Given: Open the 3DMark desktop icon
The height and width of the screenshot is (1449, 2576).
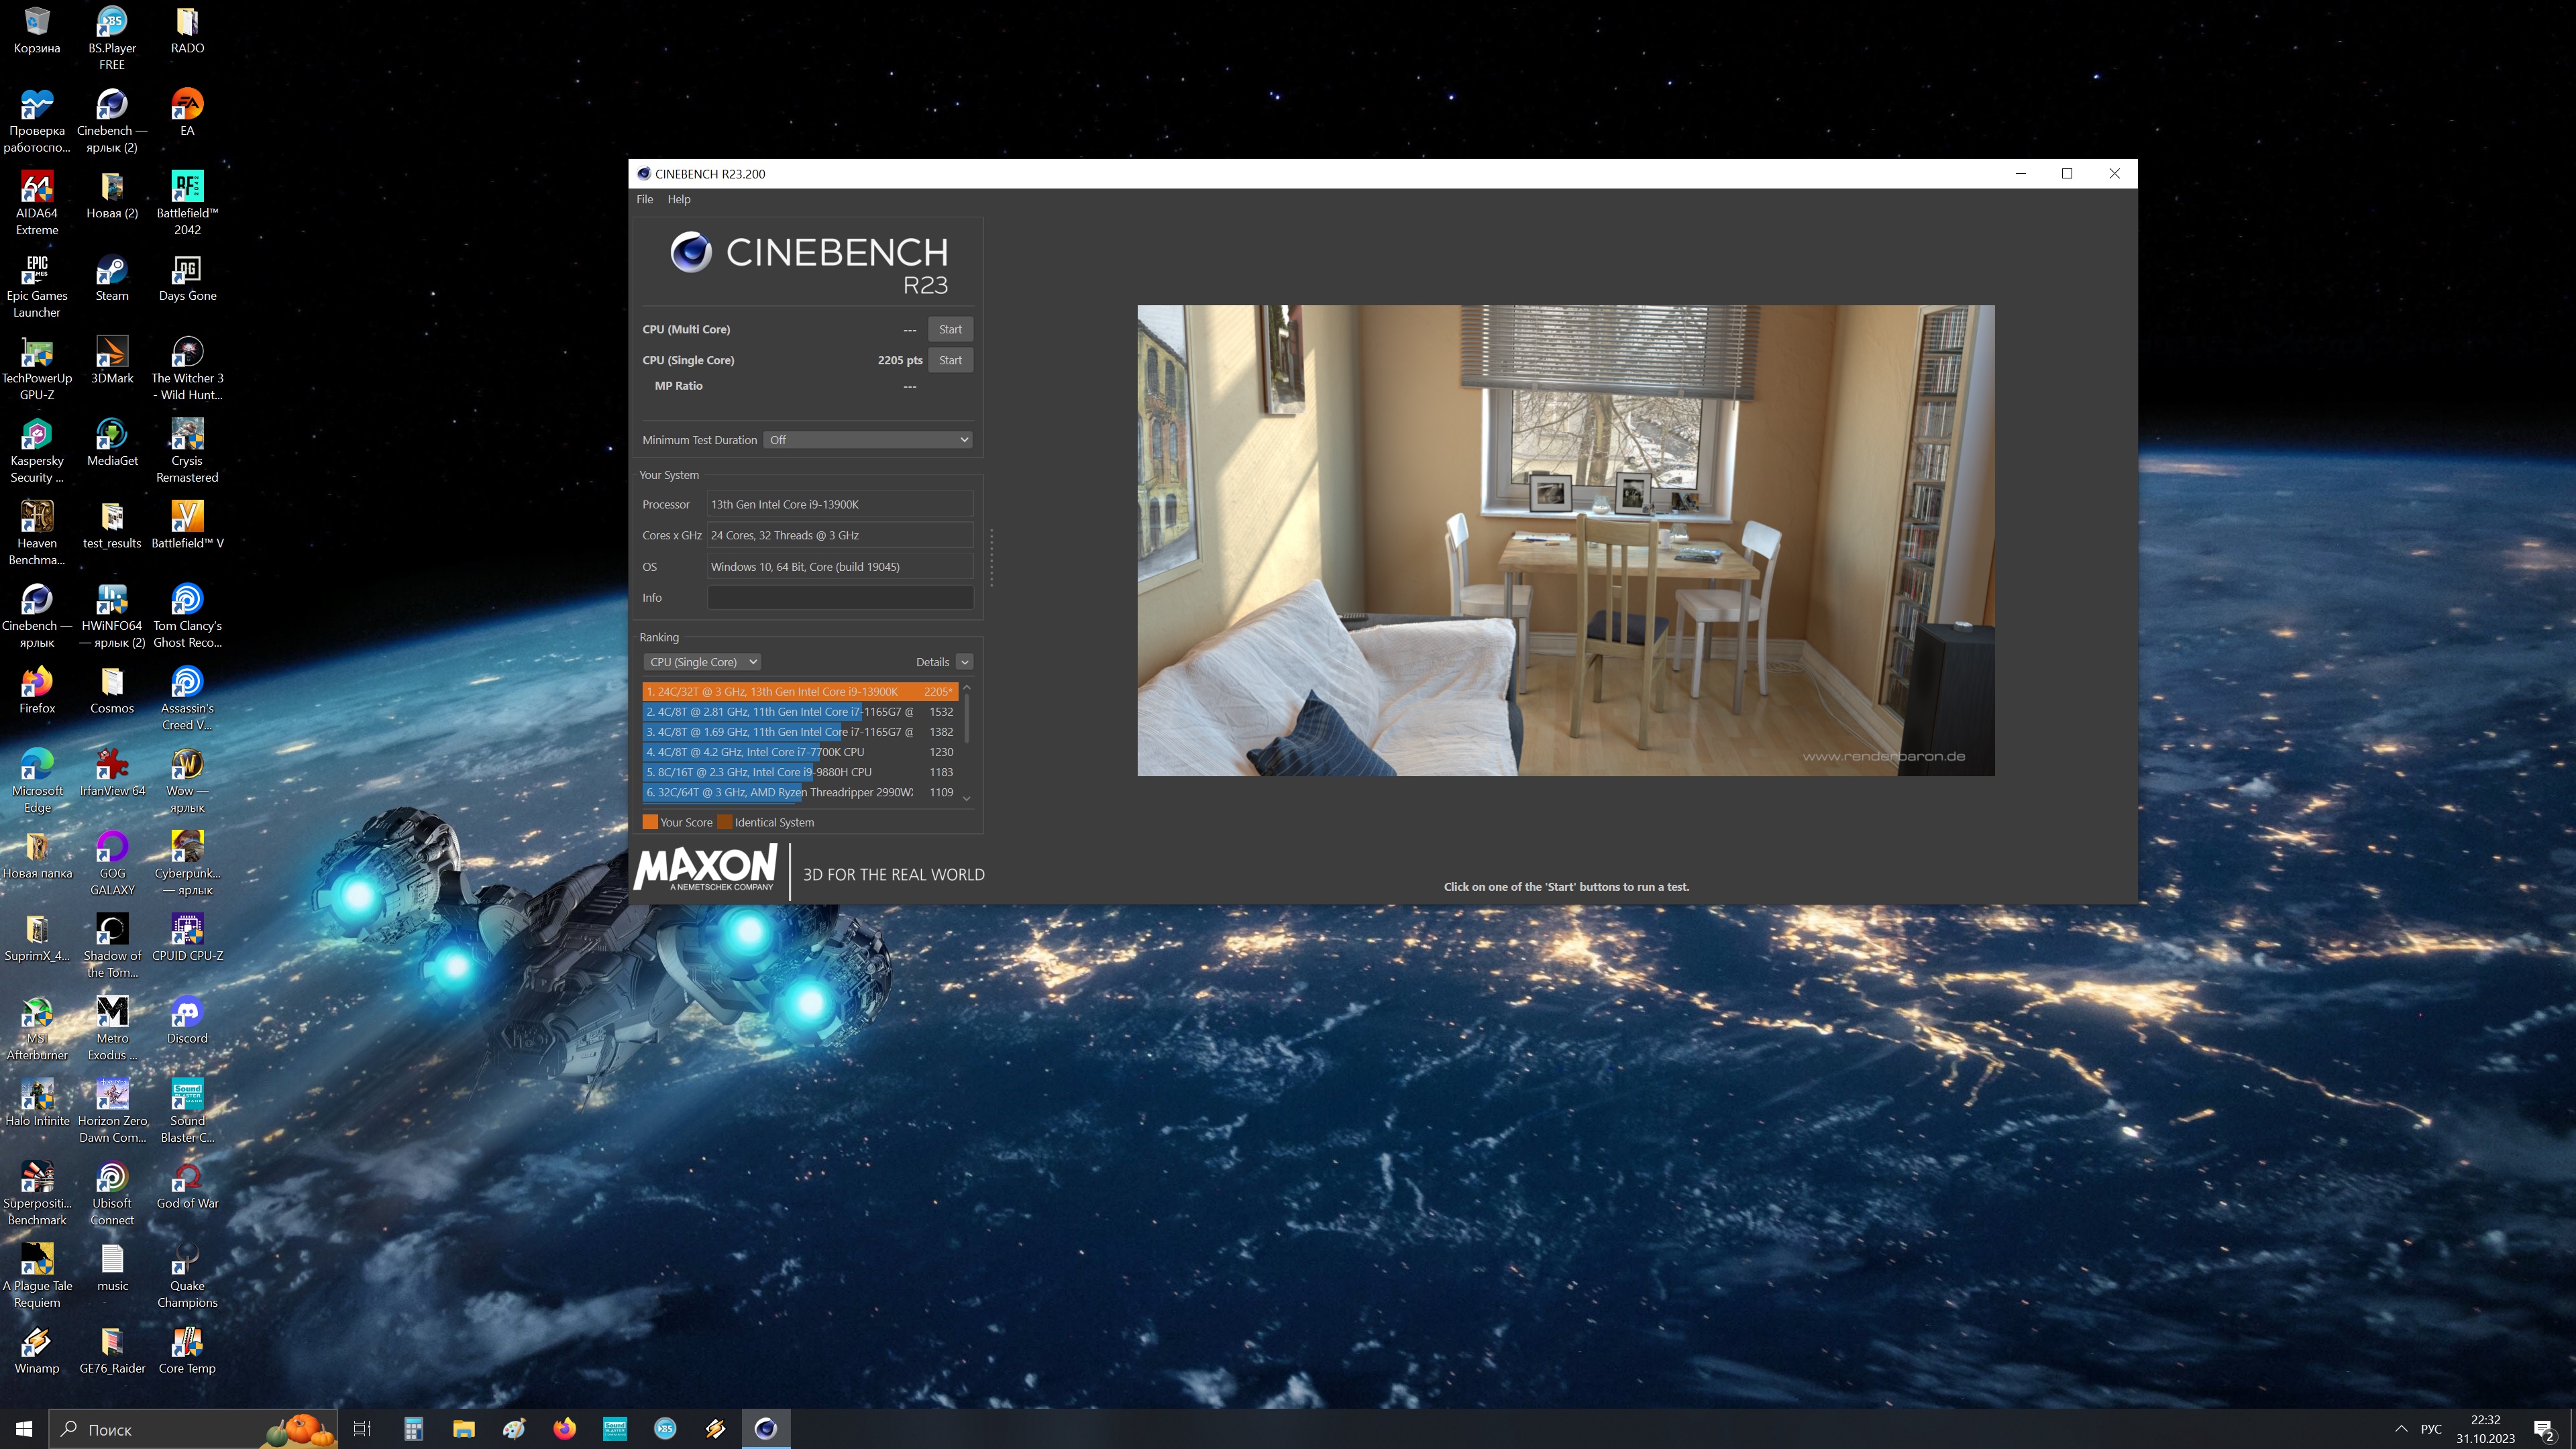Looking at the screenshot, I should [112, 353].
